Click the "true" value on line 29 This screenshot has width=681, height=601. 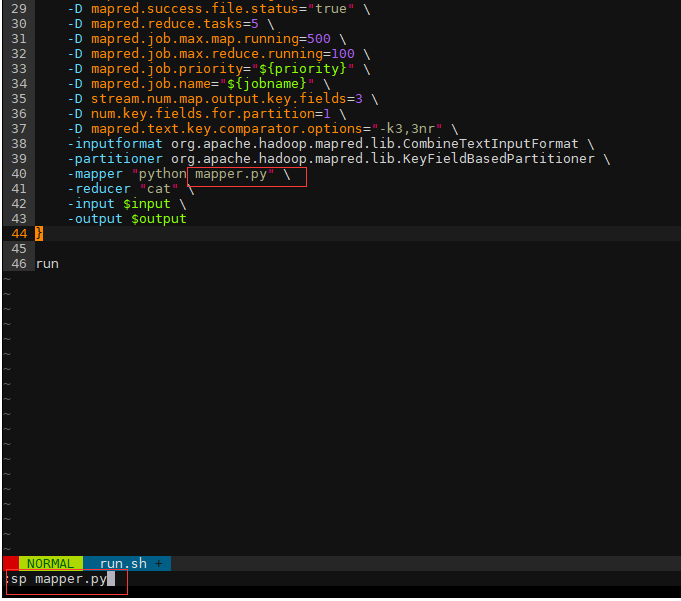tap(331, 9)
